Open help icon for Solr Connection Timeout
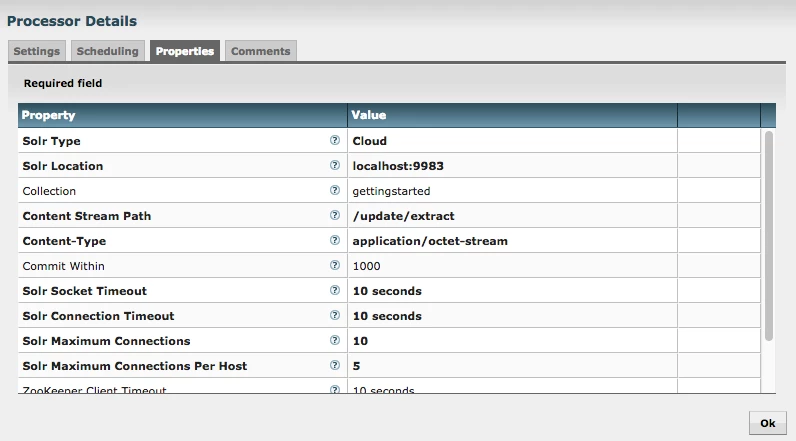 pyautogui.click(x=335, y=315)
